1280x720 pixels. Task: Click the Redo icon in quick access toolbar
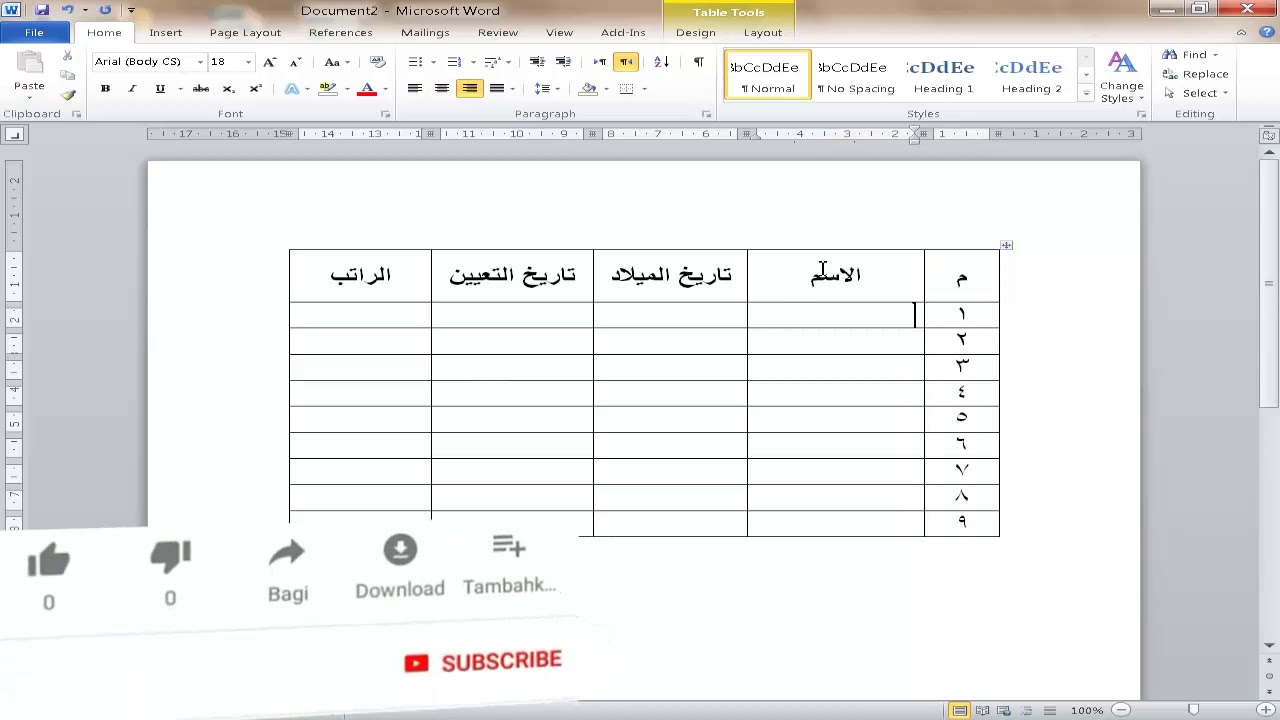(x=105, y=10)
